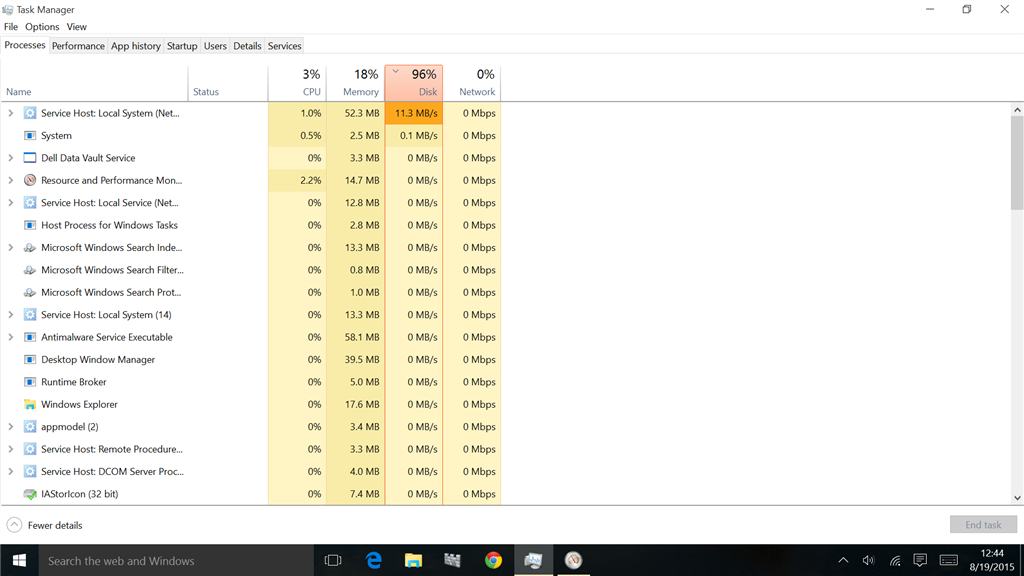Open File Explorer from the taskbar
Image resolution: width=1024 pixels, height=576 pixels.
[x=413, y=560]
